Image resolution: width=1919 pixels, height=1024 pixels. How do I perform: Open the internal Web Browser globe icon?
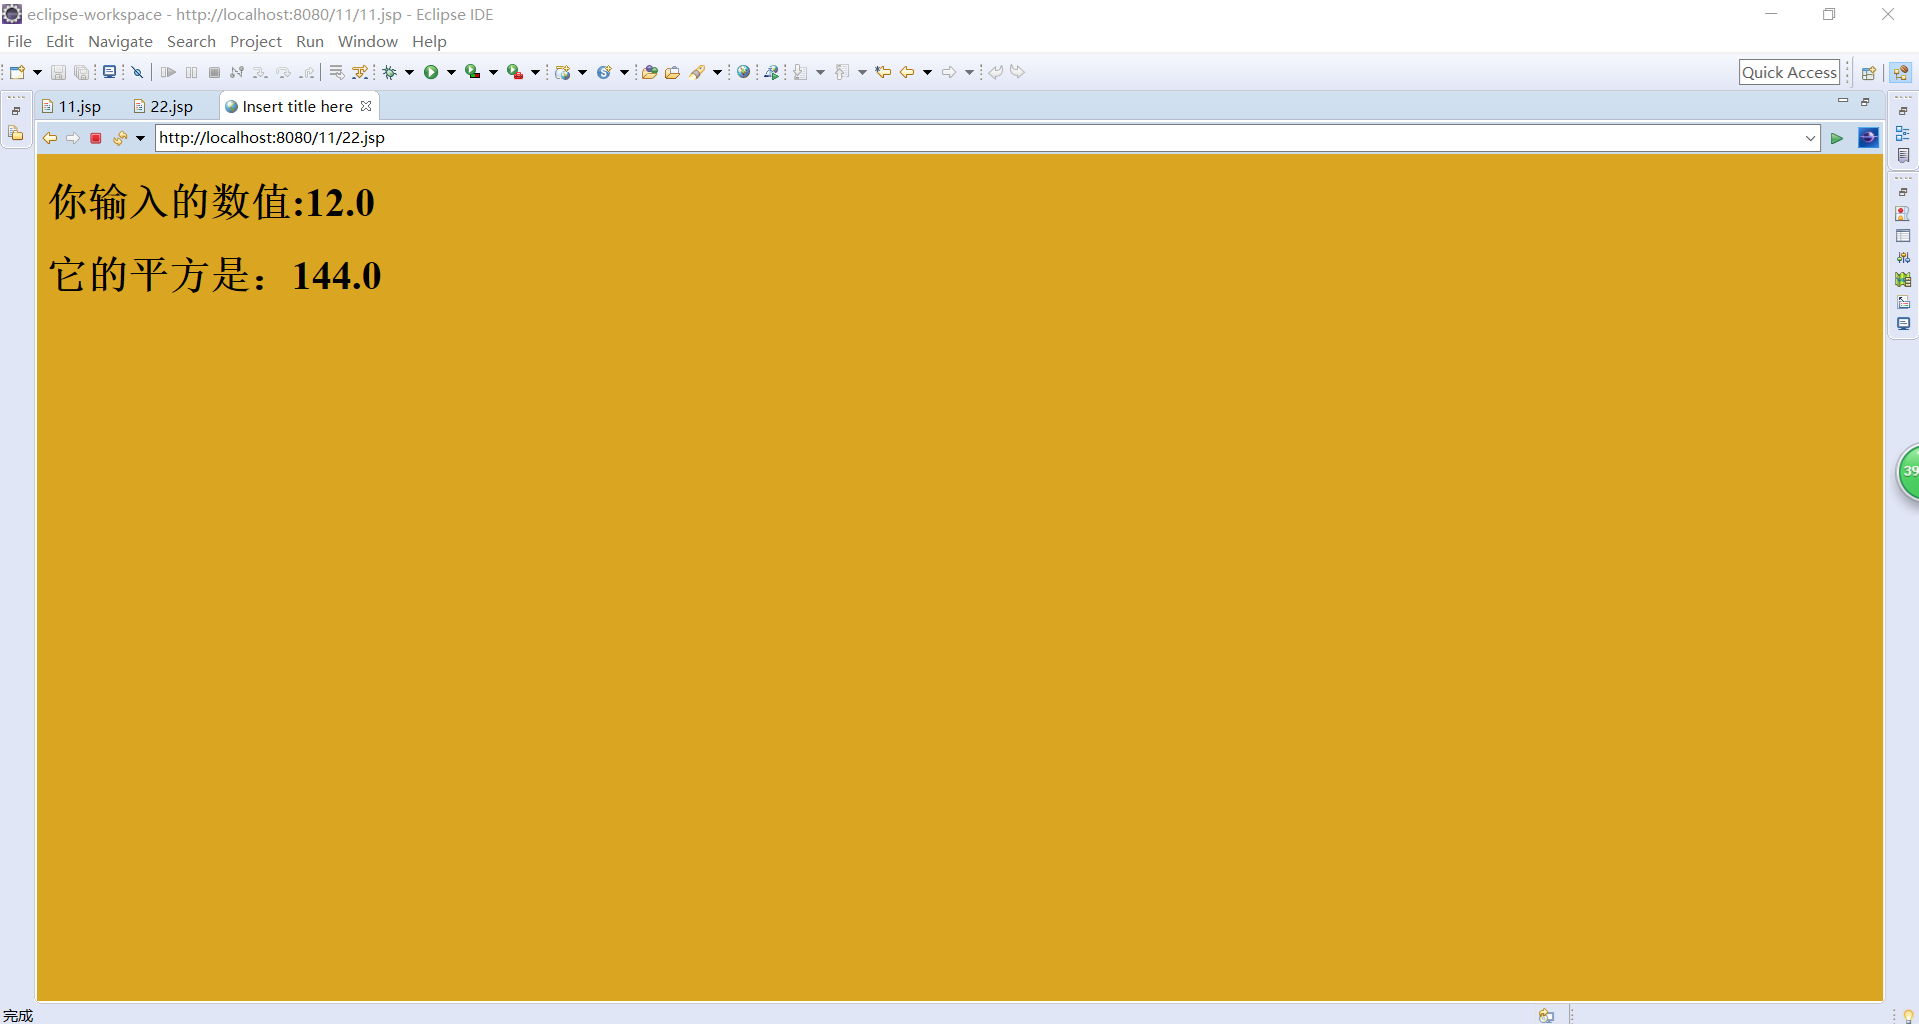tap(745, 71)
